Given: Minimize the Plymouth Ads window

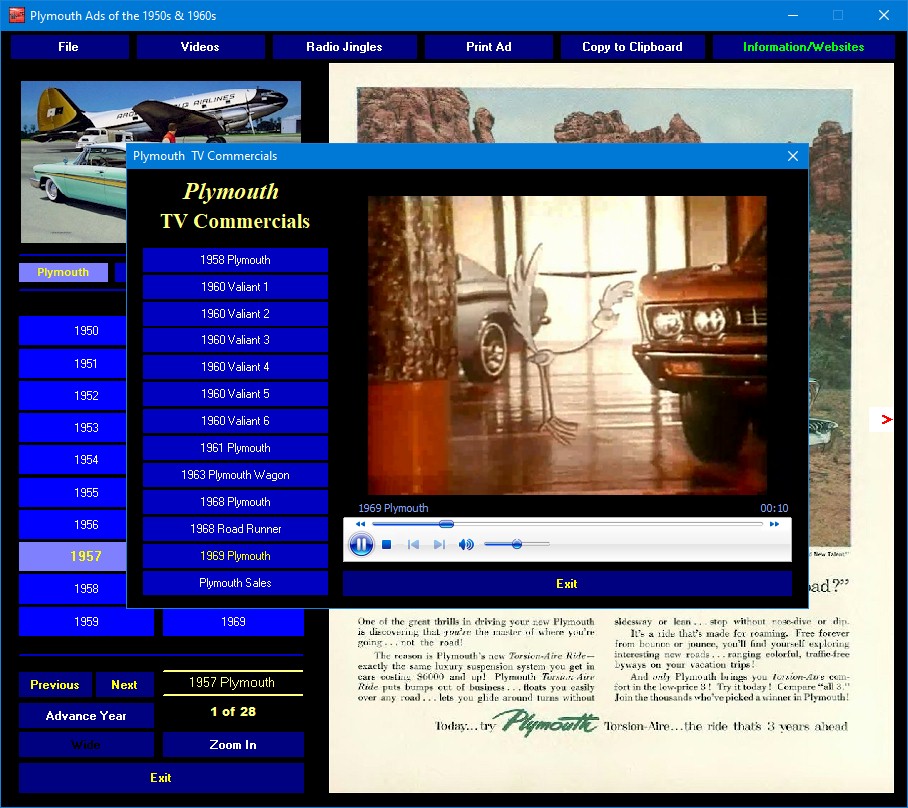Looking at the screenshot, I should click(x=793, y=16).
